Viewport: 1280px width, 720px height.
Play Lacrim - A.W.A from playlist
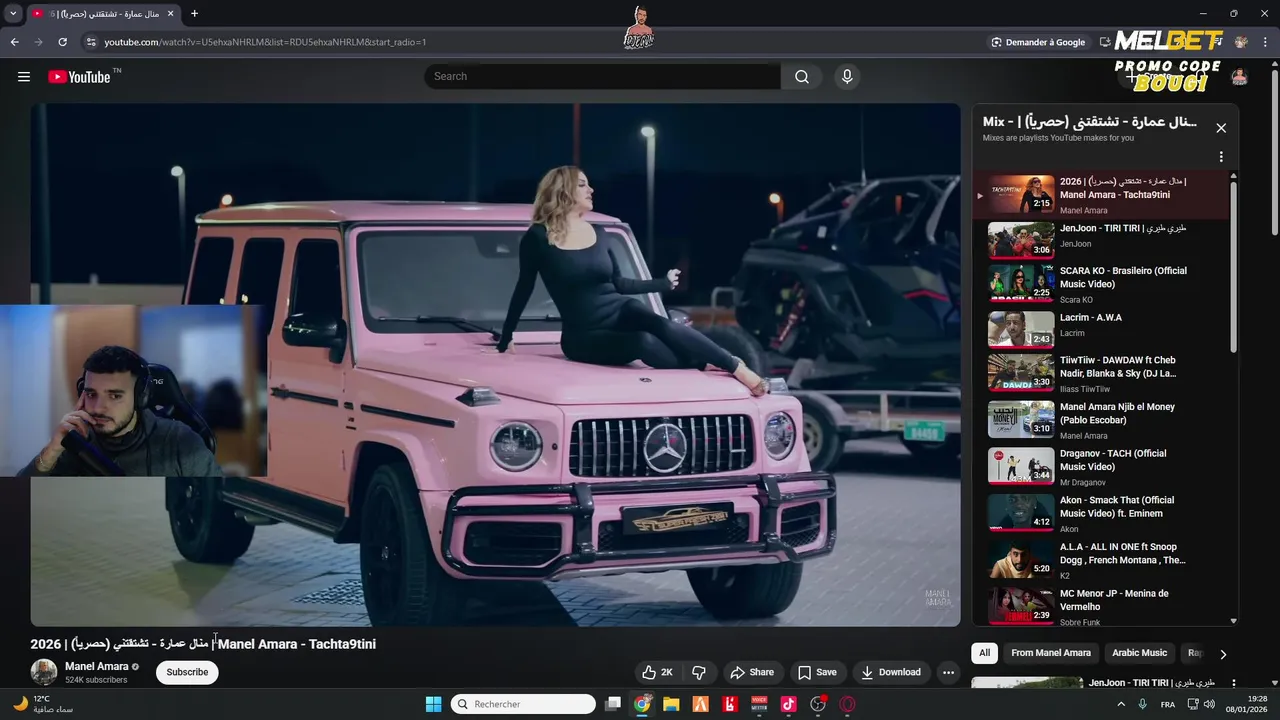click(1100, 329)
